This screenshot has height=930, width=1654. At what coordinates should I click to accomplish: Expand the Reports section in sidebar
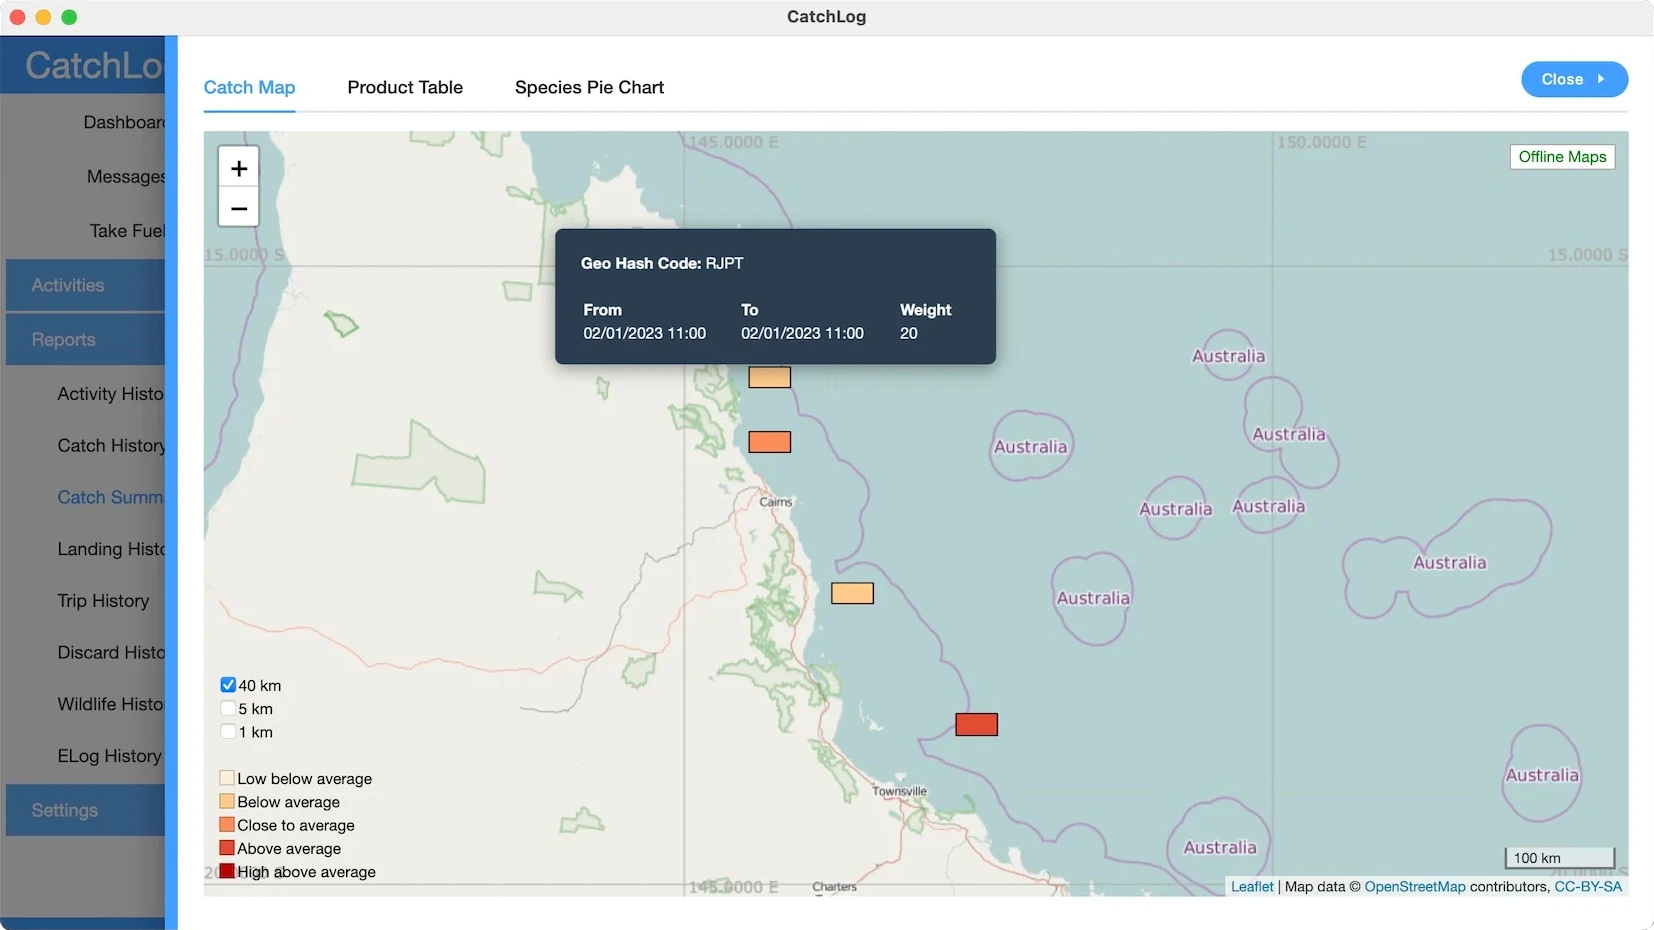(85, 340)
